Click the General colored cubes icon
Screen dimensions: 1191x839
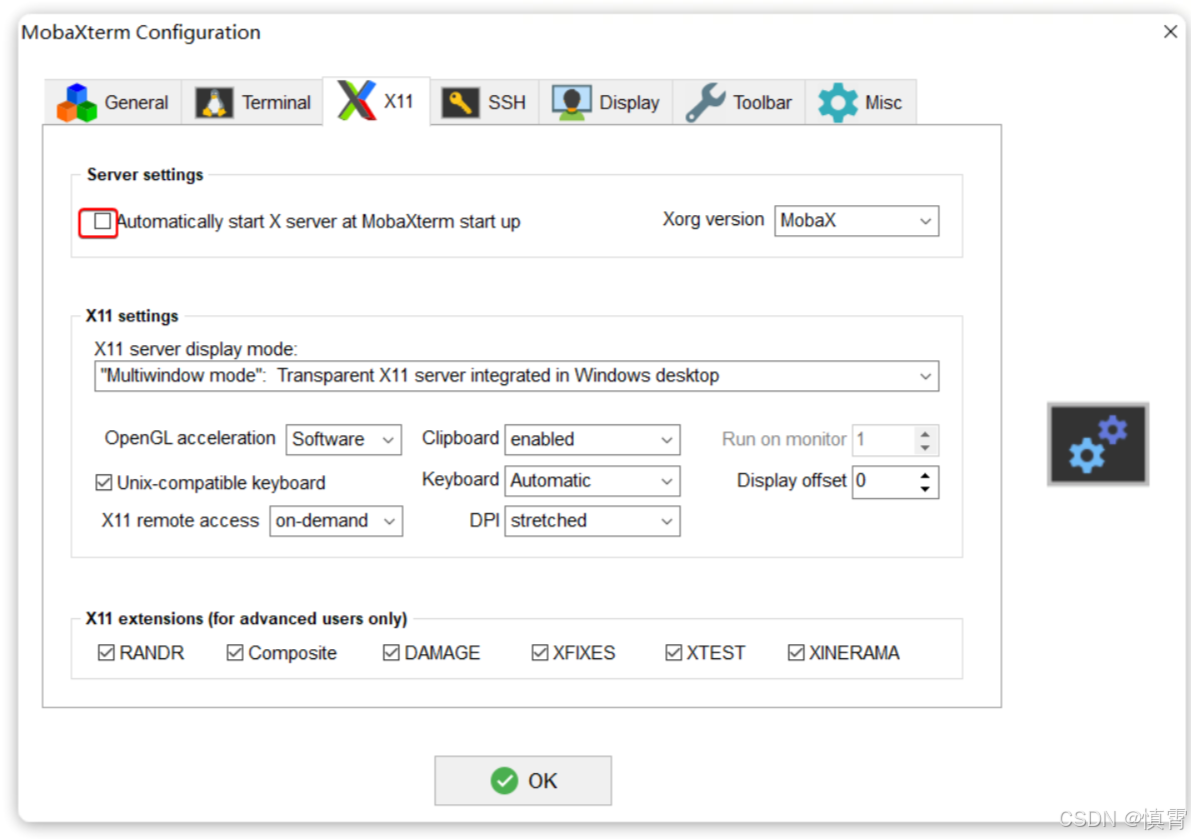pos(77,103)
